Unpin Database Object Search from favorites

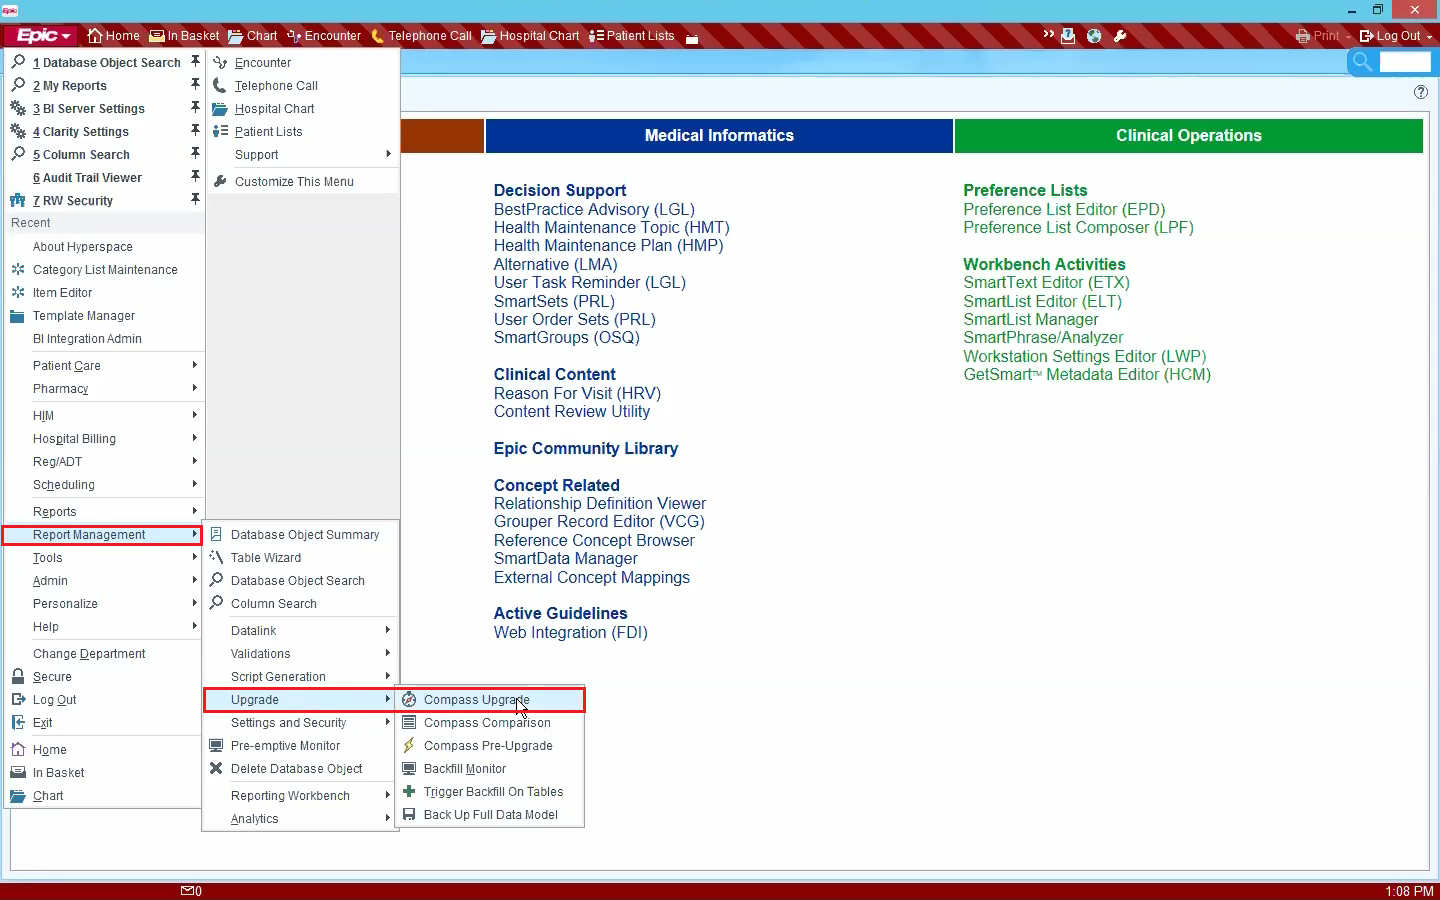[x=195, y=61]
